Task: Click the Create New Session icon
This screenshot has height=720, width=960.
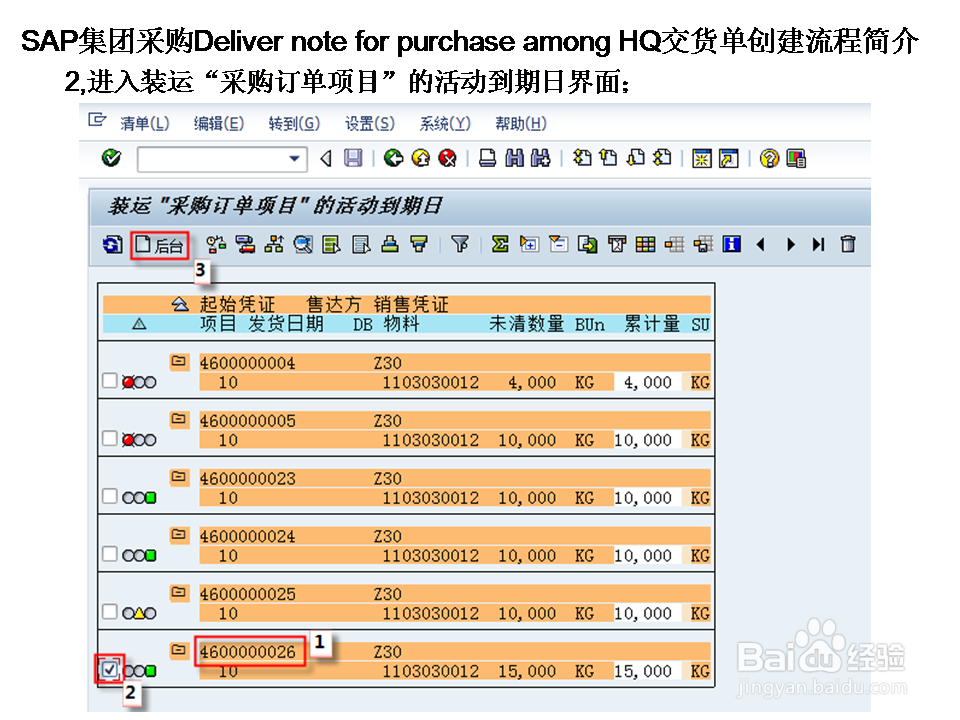Action: [x=702, y=159]
